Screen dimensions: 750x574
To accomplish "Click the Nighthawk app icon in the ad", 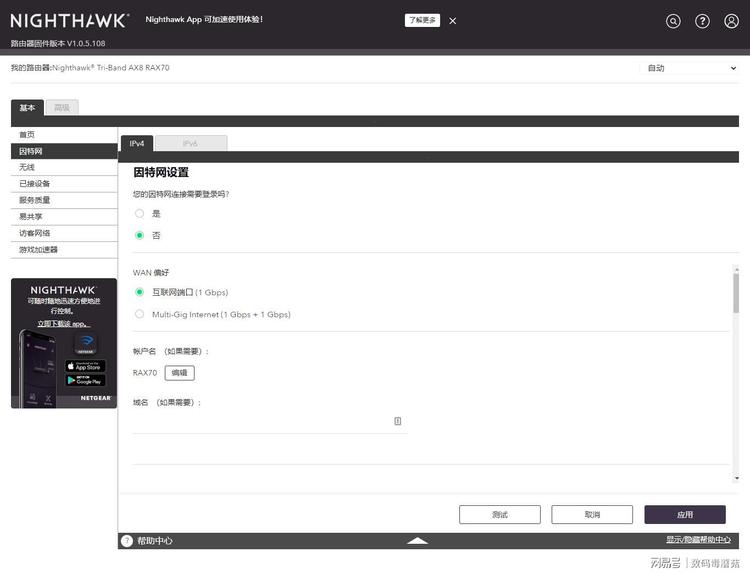I will (86, 343).
